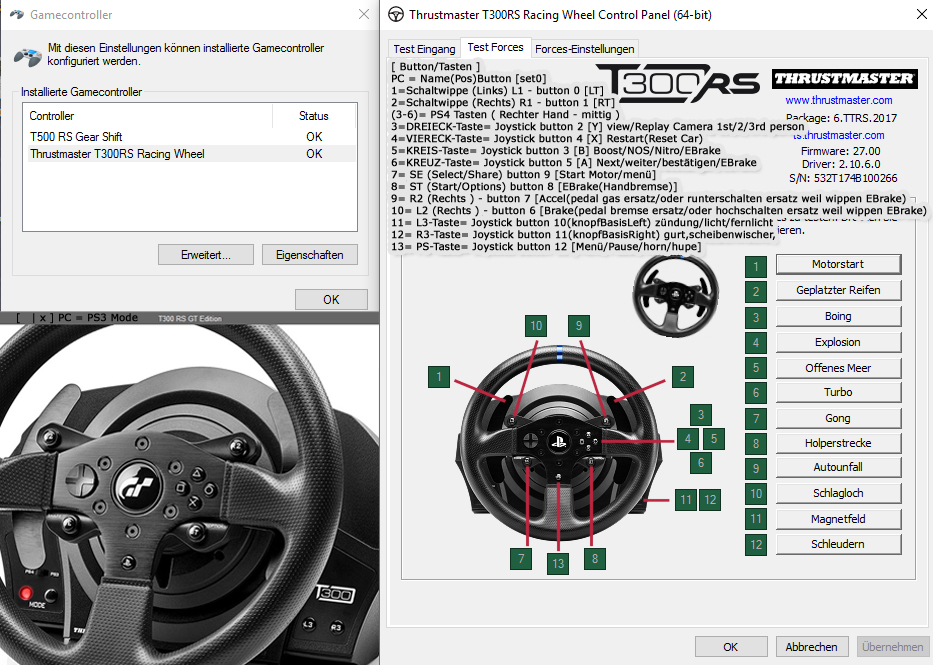Click green number 1 beside Motorstart
The height and width of the screenshot is (665, 933).
tap(756, 266)
